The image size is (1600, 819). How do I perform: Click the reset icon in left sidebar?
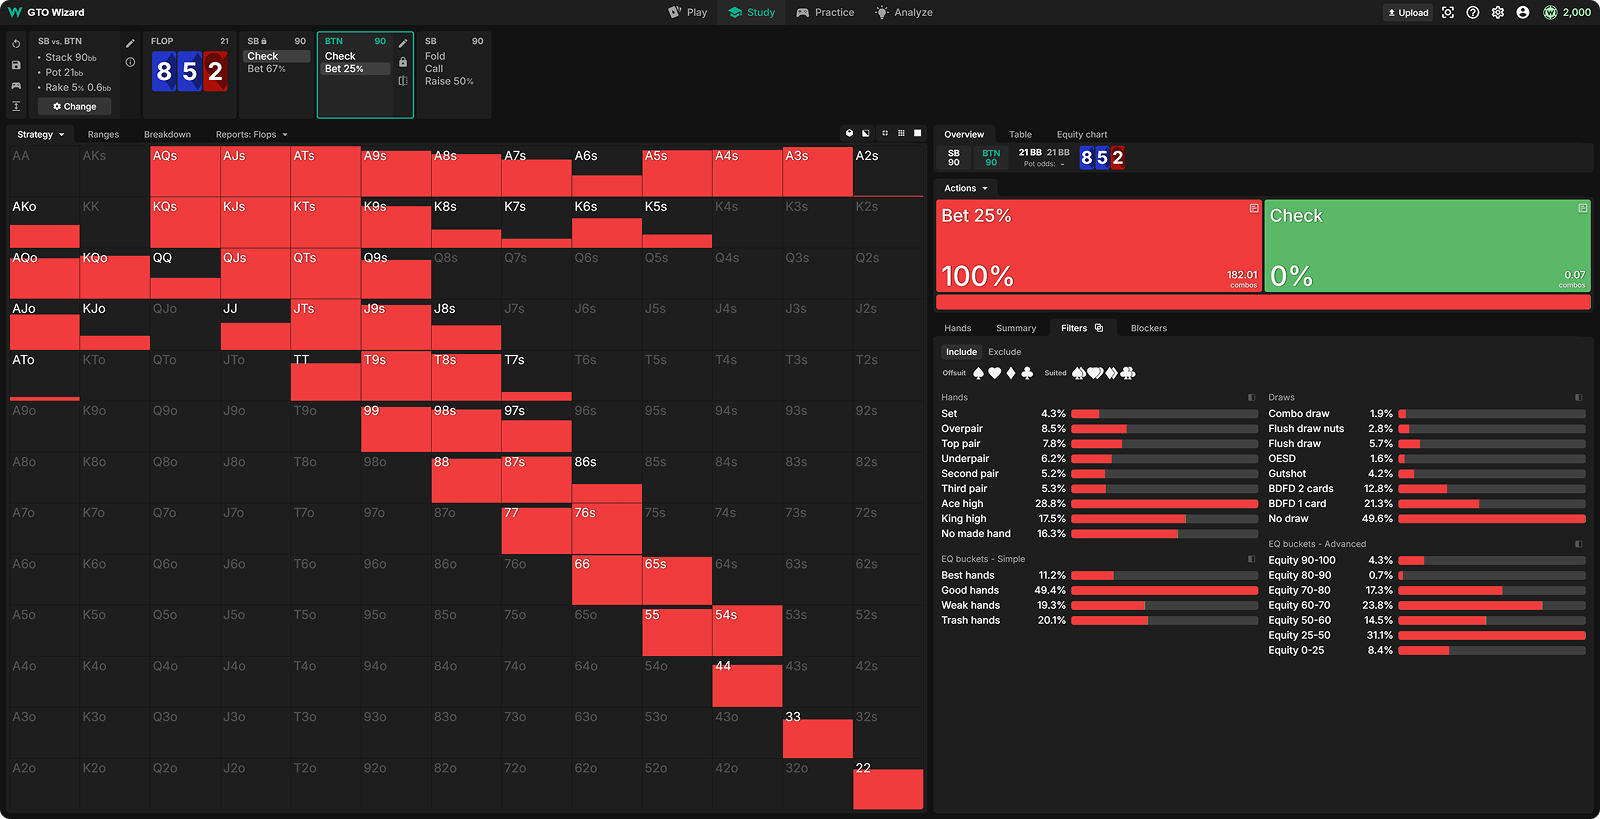[x=16, y=44]
